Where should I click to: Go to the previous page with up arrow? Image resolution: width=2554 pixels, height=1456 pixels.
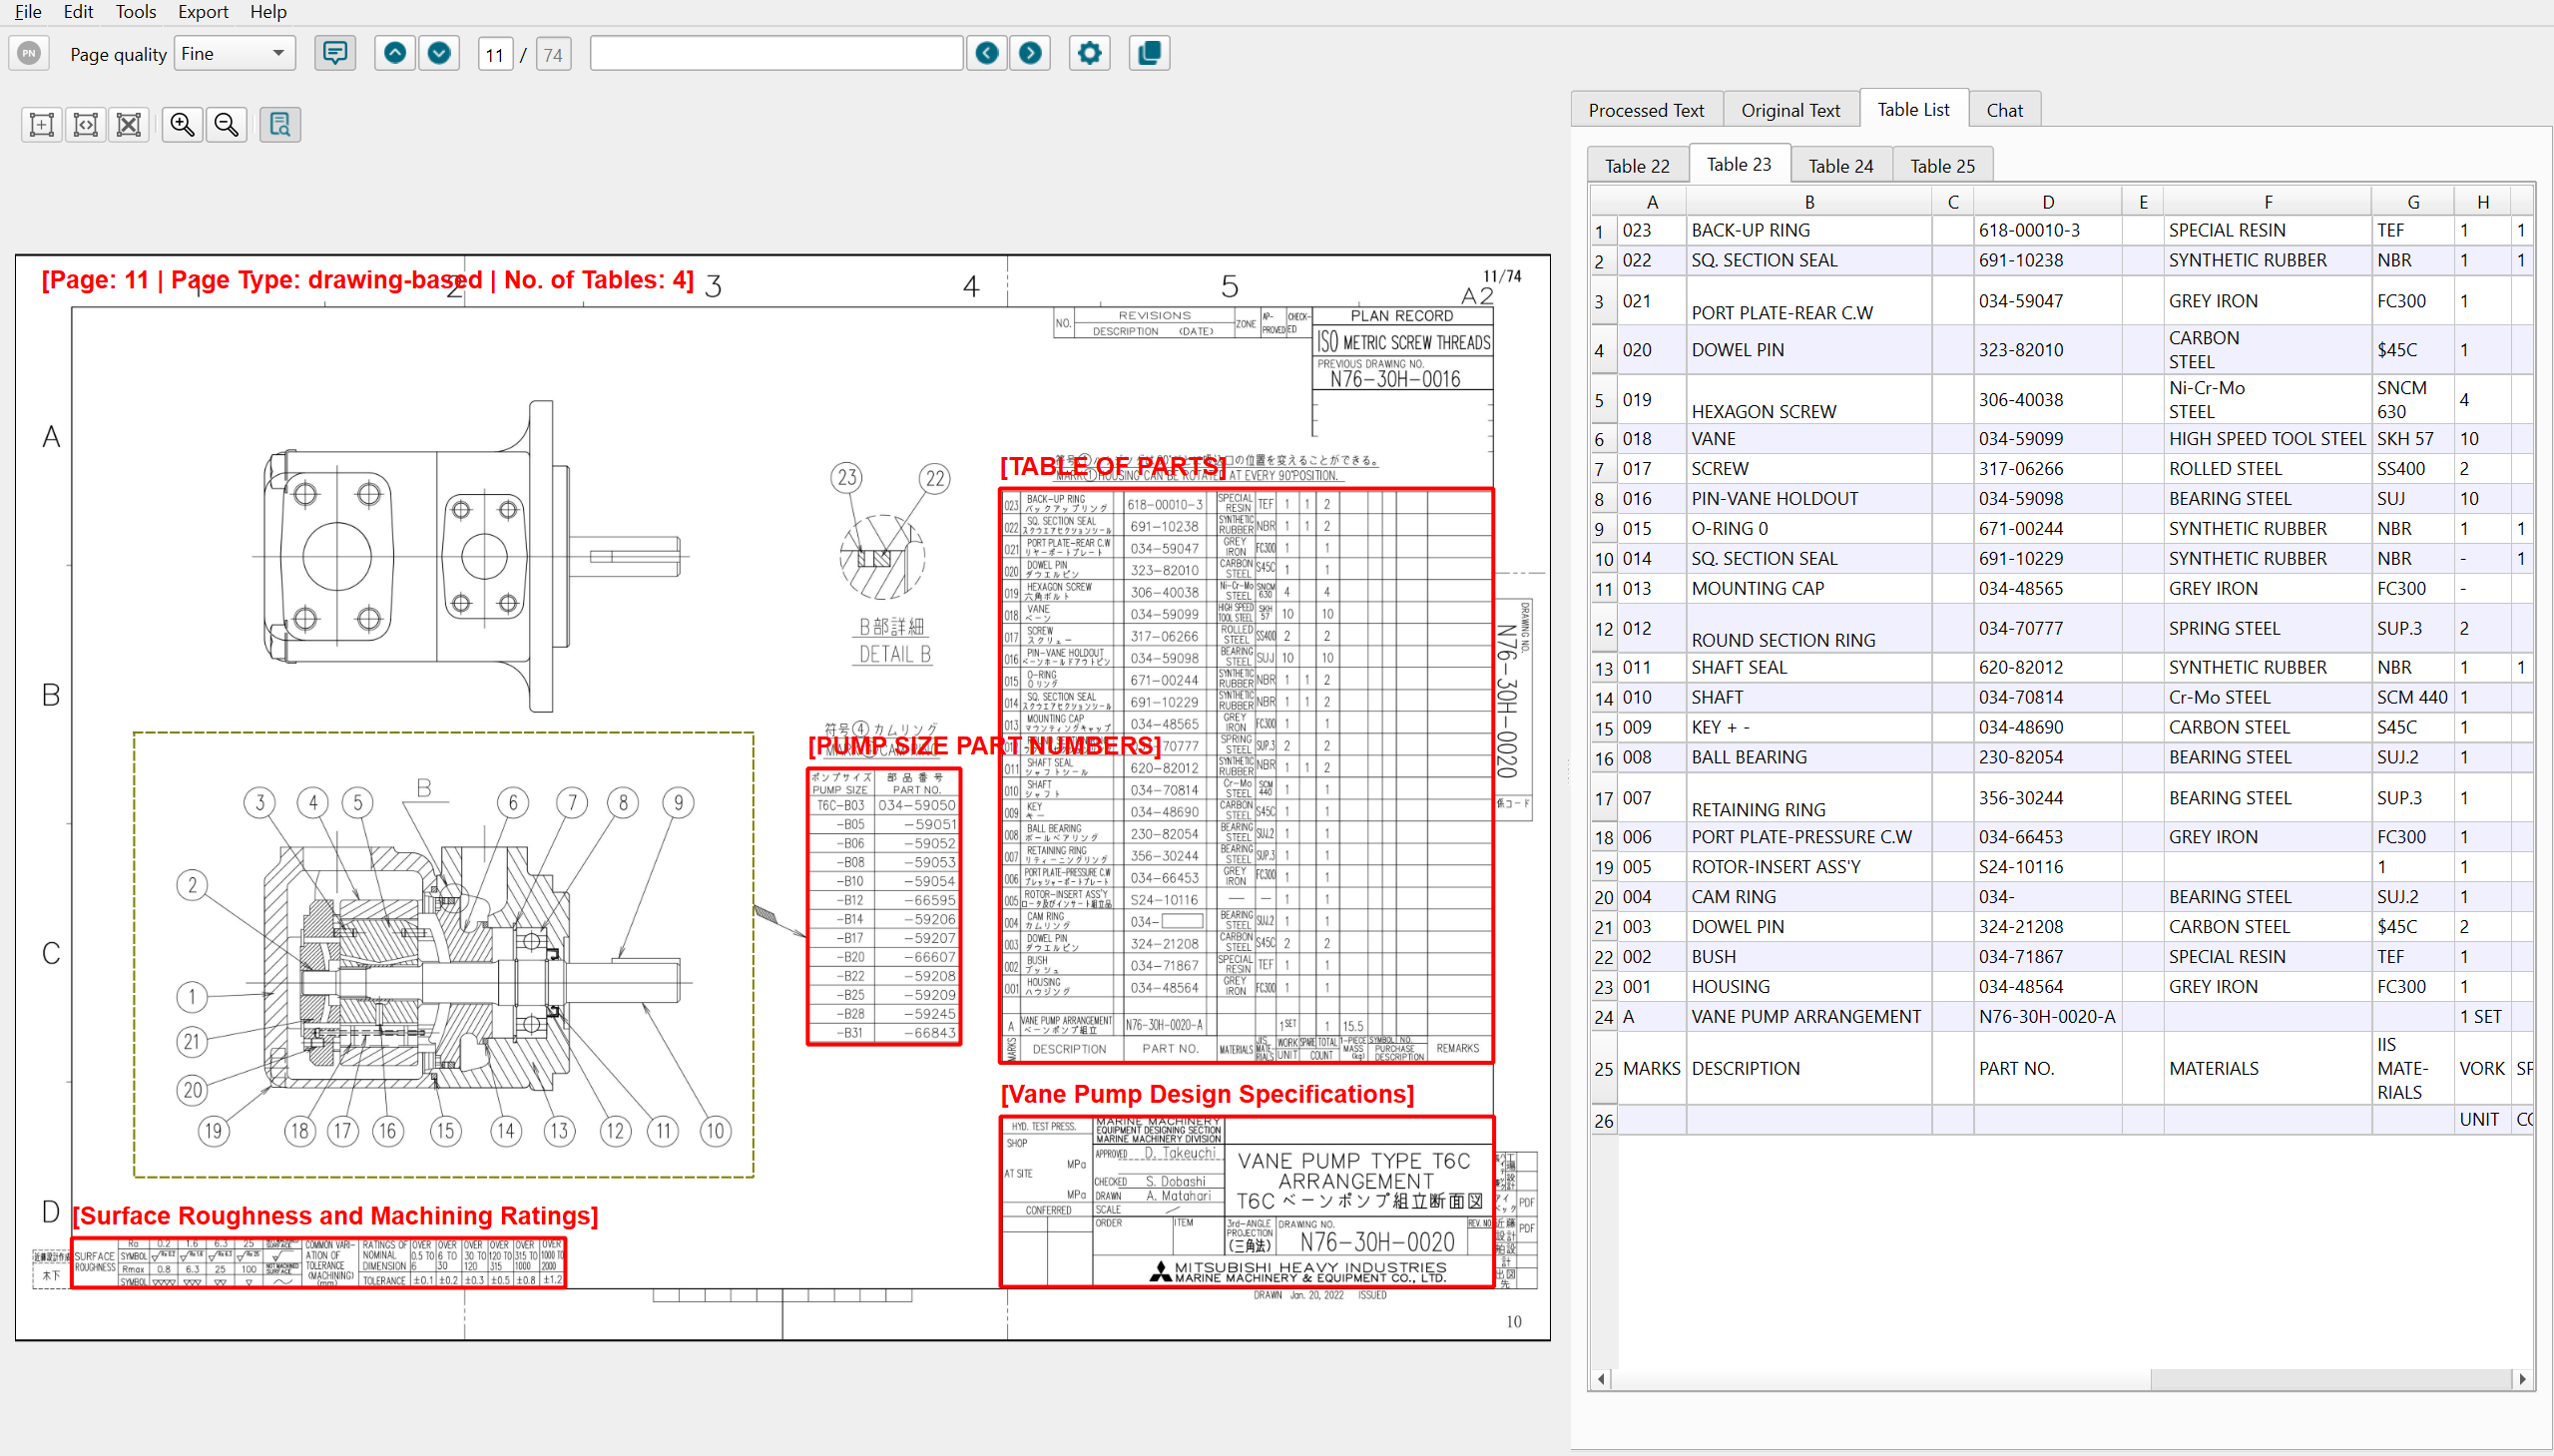tap(395, 53)
